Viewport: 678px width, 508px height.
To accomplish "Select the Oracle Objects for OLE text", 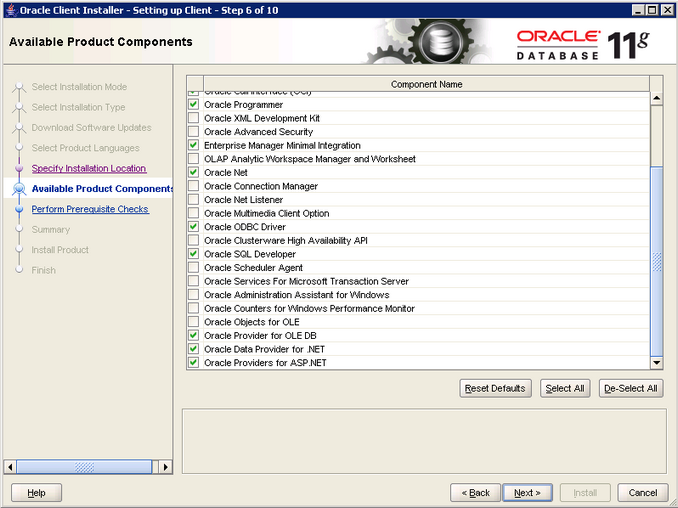I will click(252, 322).
